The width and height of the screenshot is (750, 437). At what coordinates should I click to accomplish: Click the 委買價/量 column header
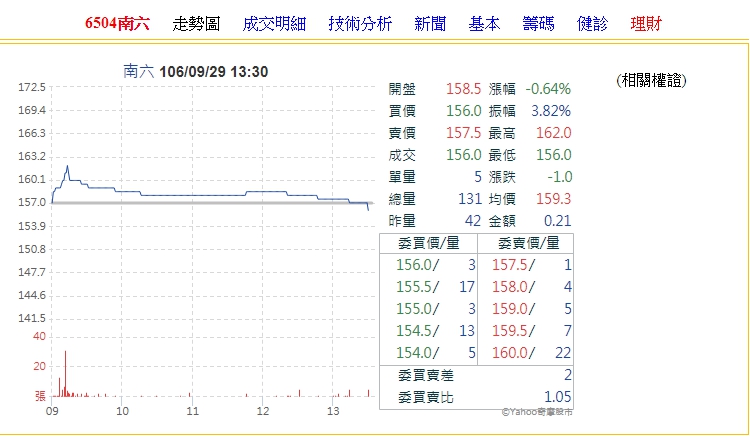(429, 243)
